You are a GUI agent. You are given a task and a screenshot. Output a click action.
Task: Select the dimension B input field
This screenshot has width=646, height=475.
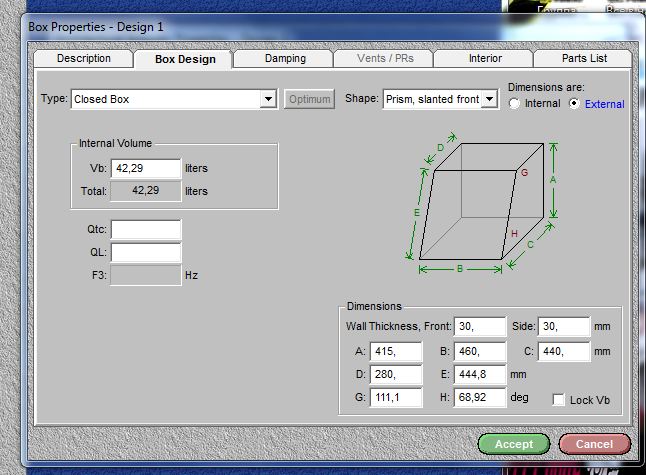[x=479, y=351]
